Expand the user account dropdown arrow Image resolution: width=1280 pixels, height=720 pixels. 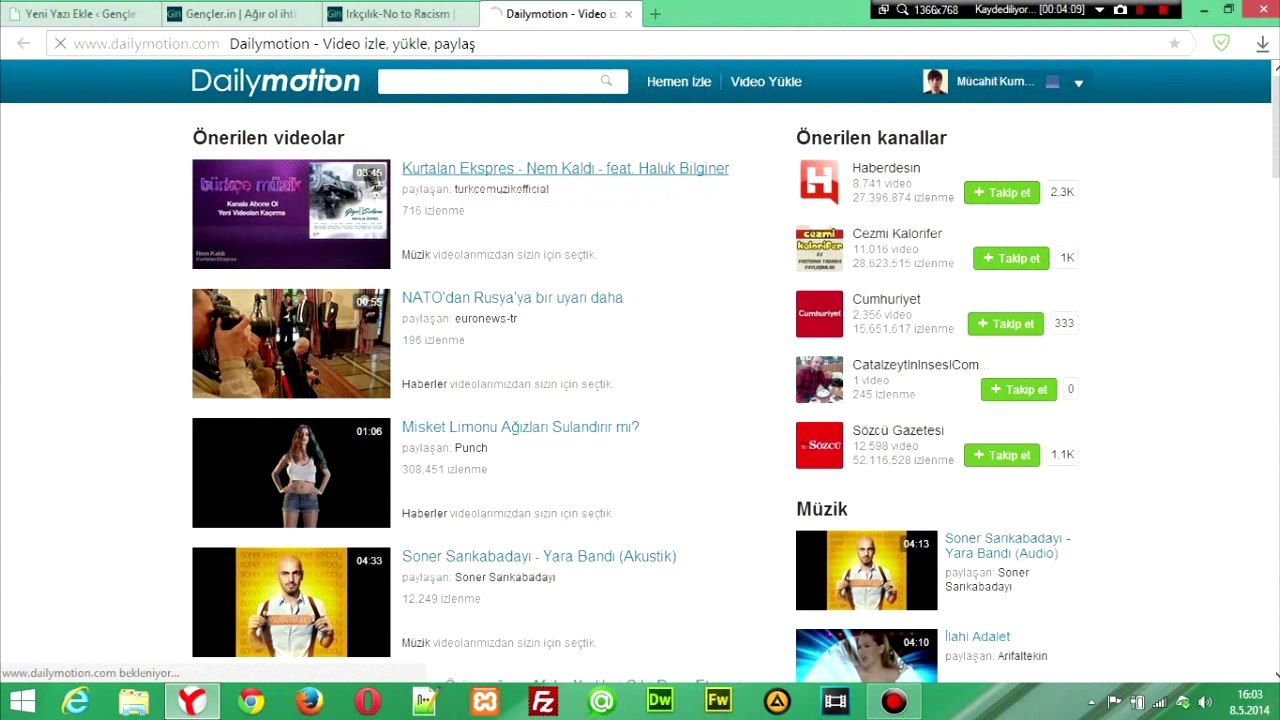tap(1079, 83)
